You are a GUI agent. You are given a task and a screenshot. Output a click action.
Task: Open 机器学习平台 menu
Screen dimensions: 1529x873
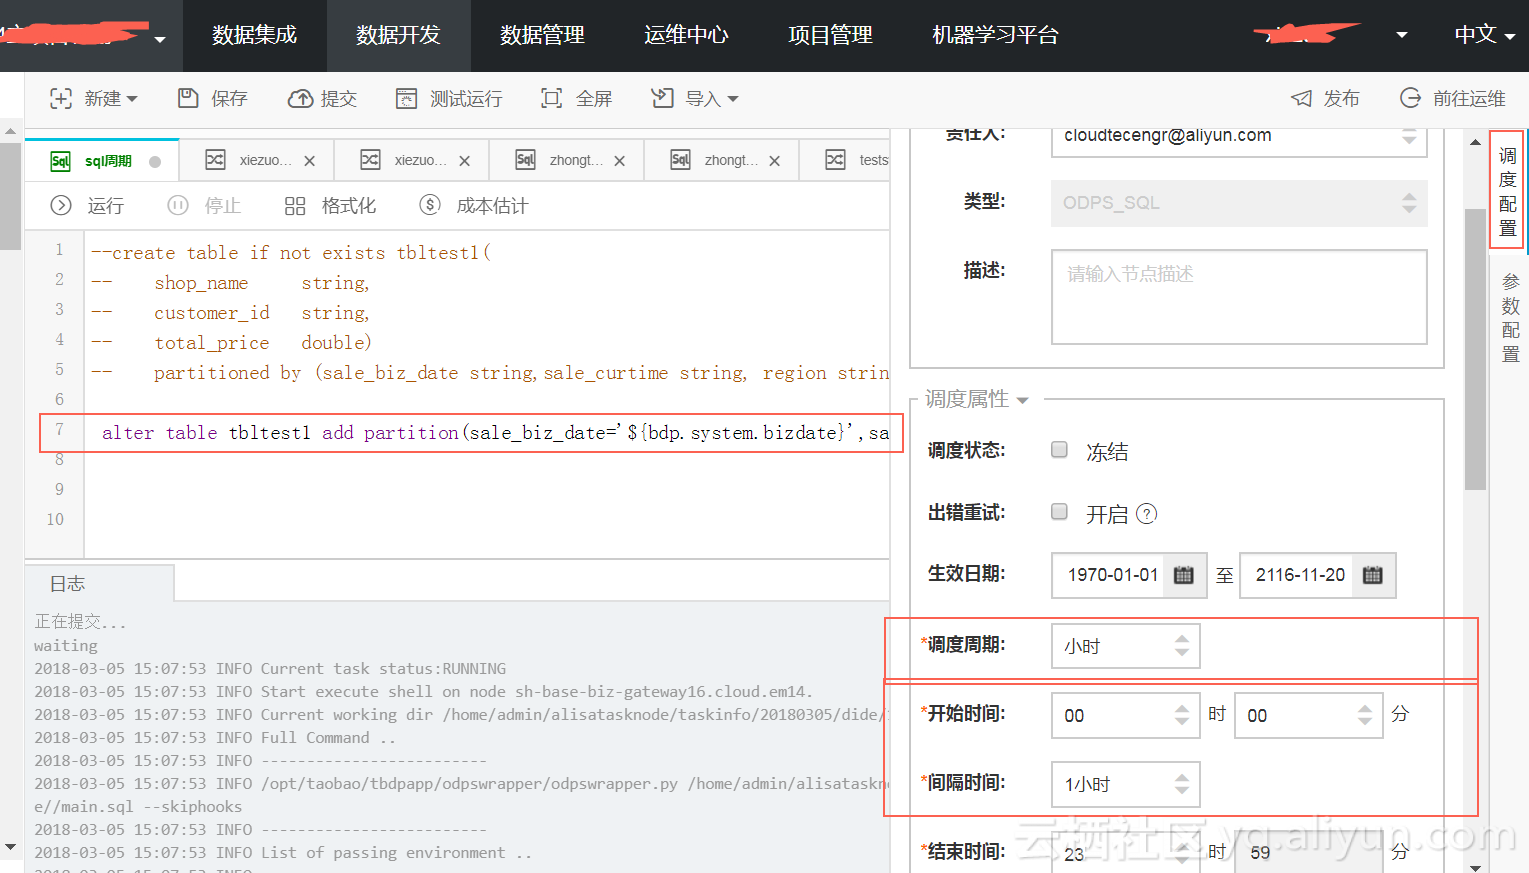click(x=995, y=35)
